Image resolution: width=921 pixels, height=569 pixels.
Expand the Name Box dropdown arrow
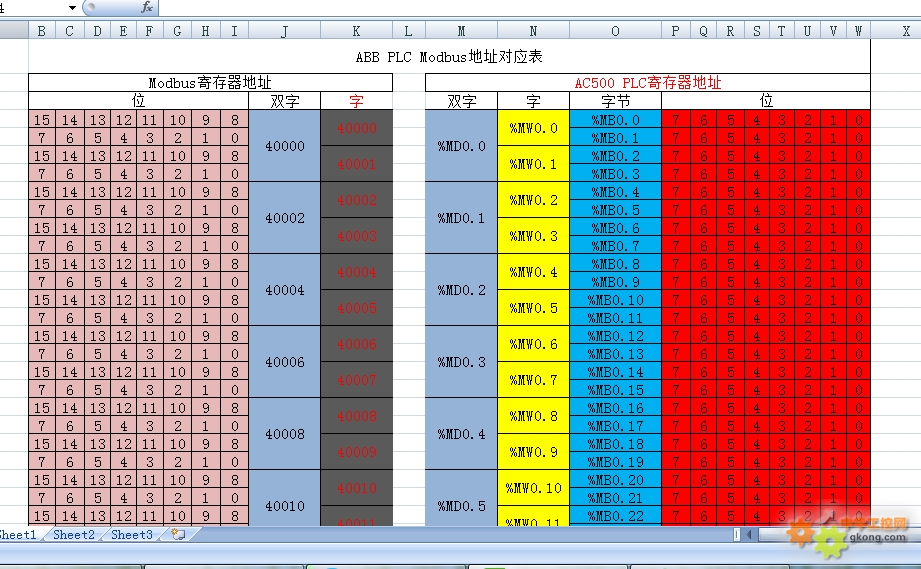click(x=72, y=8)
